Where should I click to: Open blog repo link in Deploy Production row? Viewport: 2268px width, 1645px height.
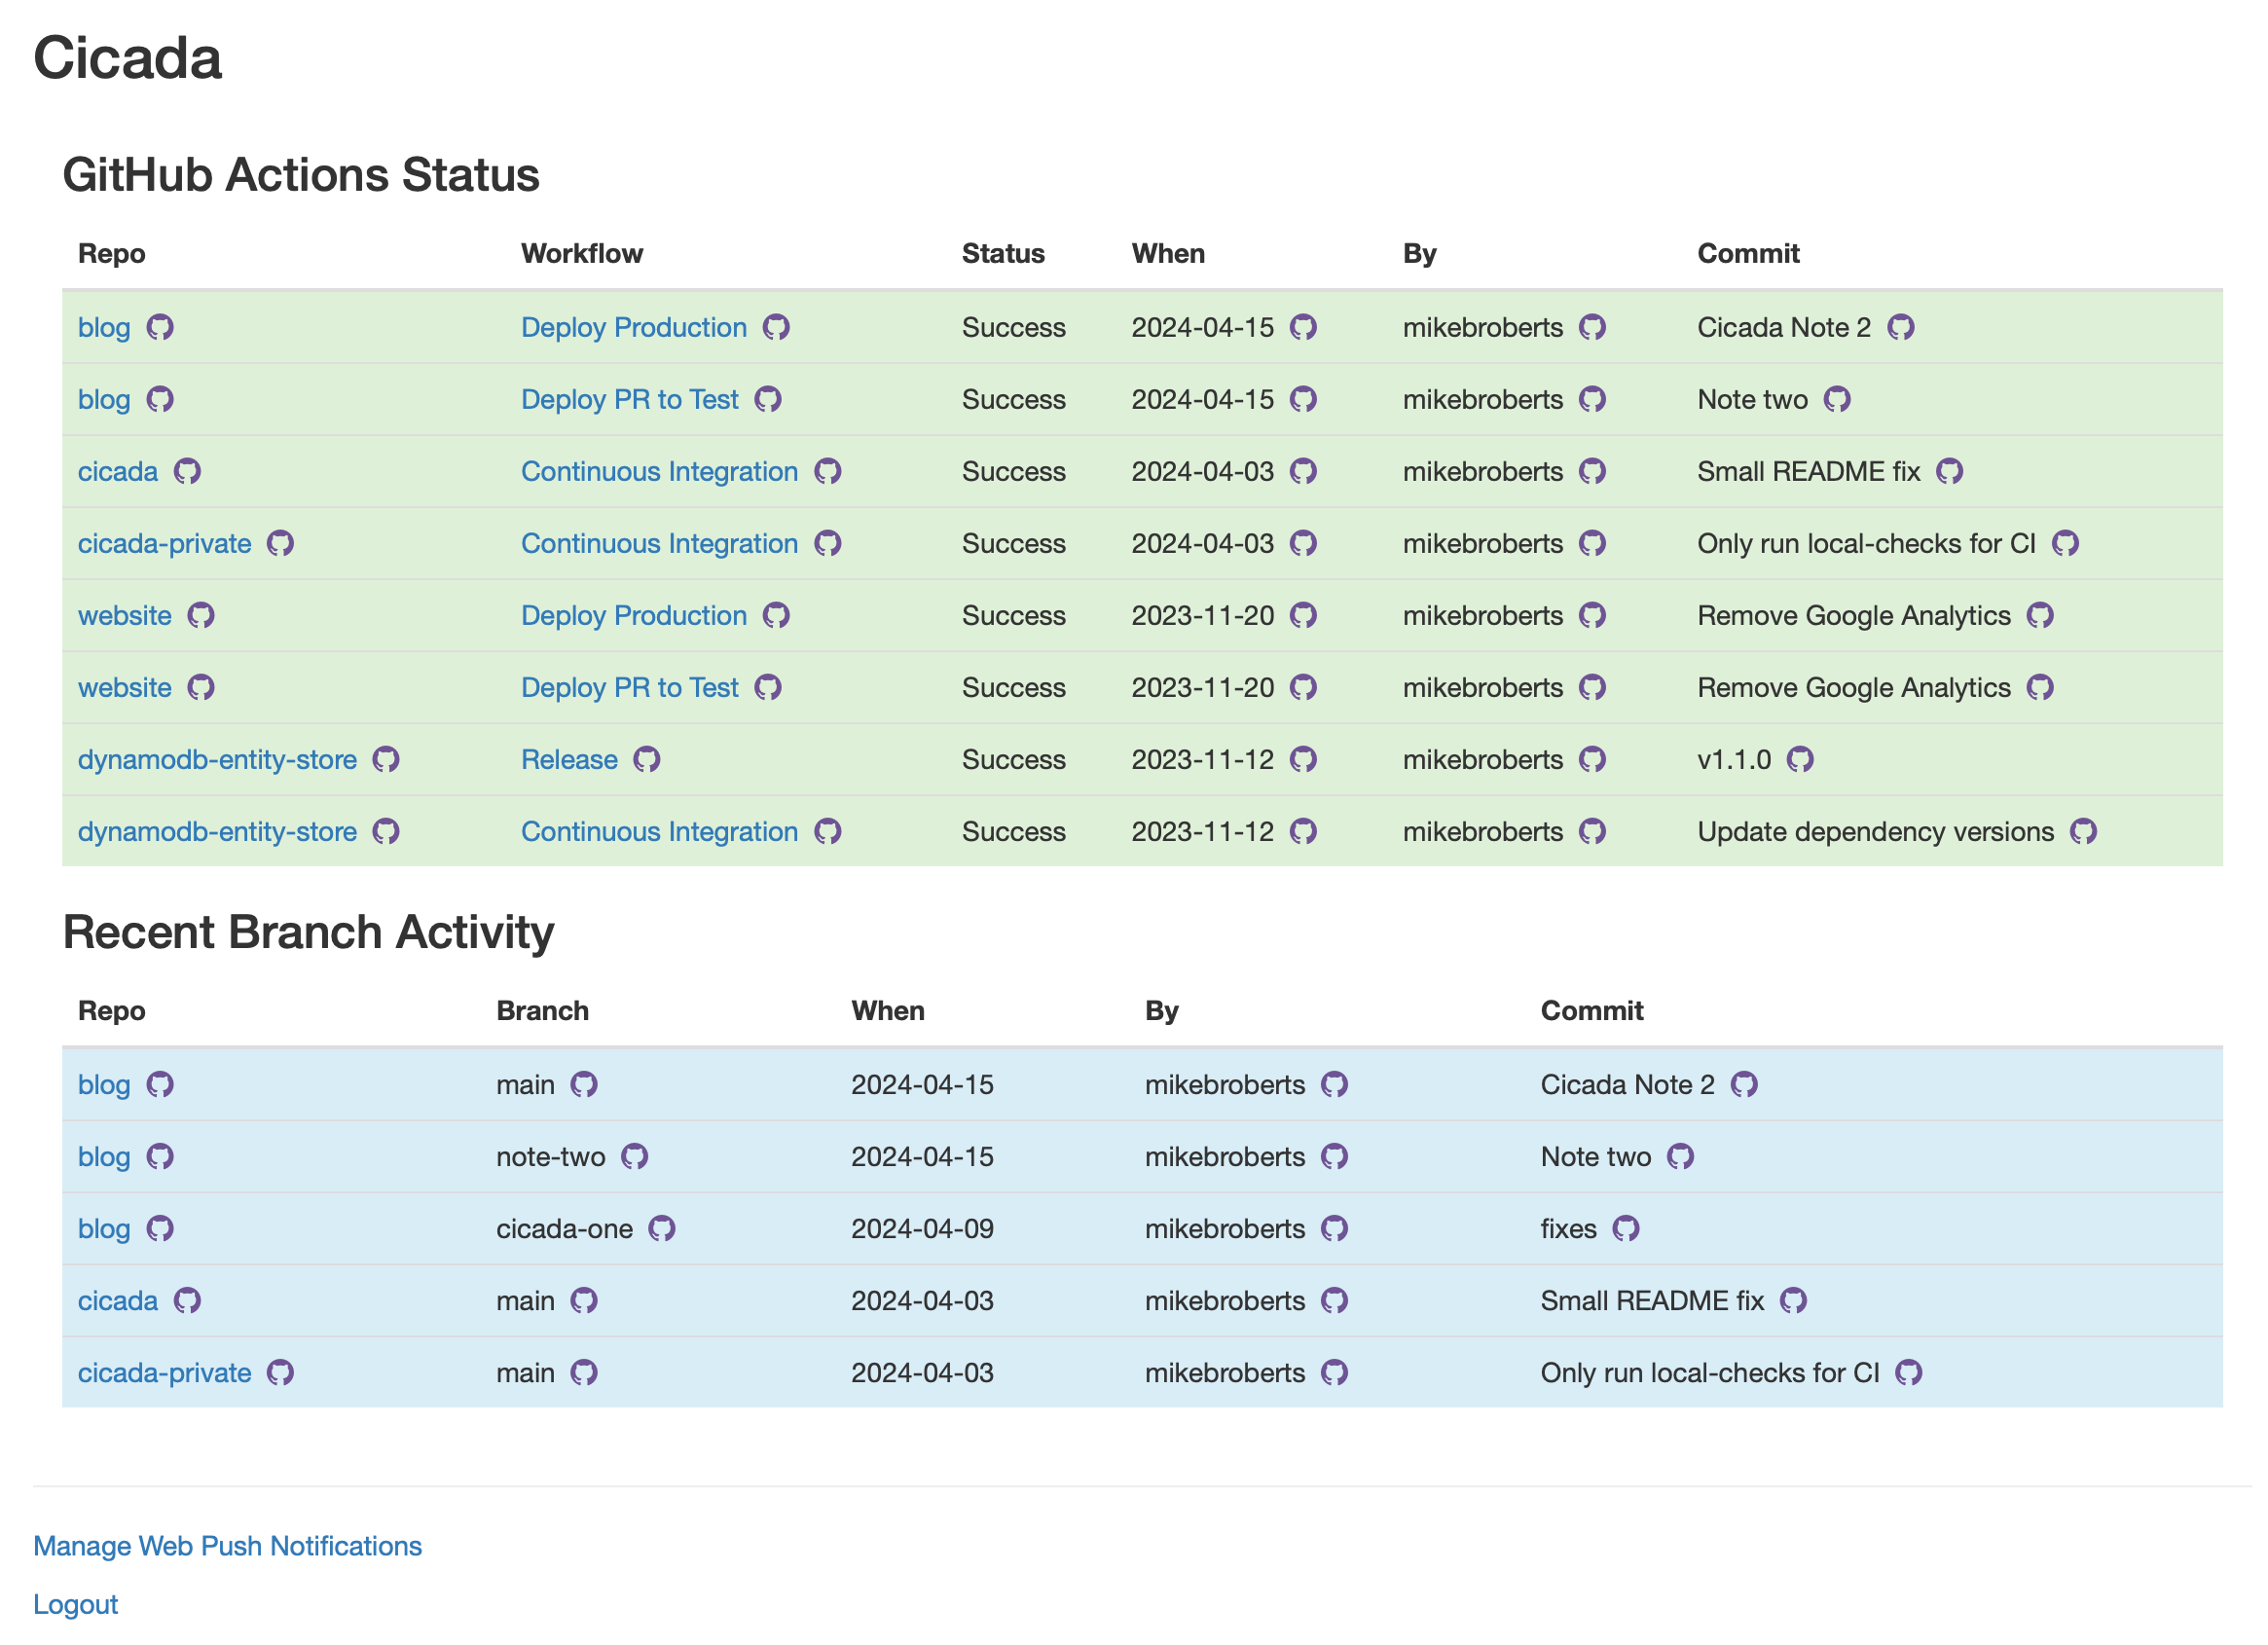point(104,327)
